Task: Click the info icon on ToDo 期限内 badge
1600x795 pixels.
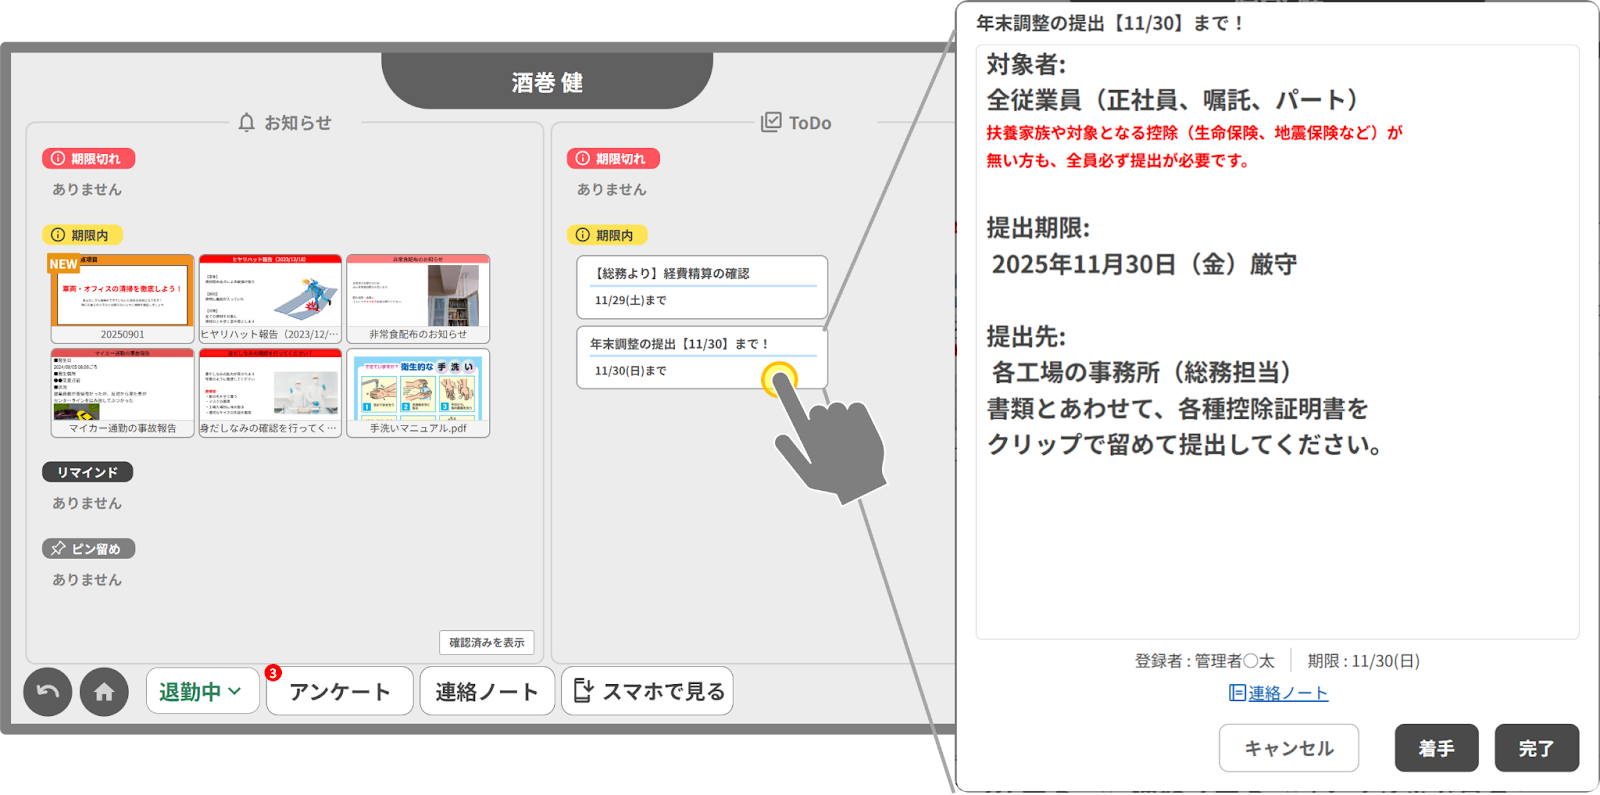Action: click(583, 236)
